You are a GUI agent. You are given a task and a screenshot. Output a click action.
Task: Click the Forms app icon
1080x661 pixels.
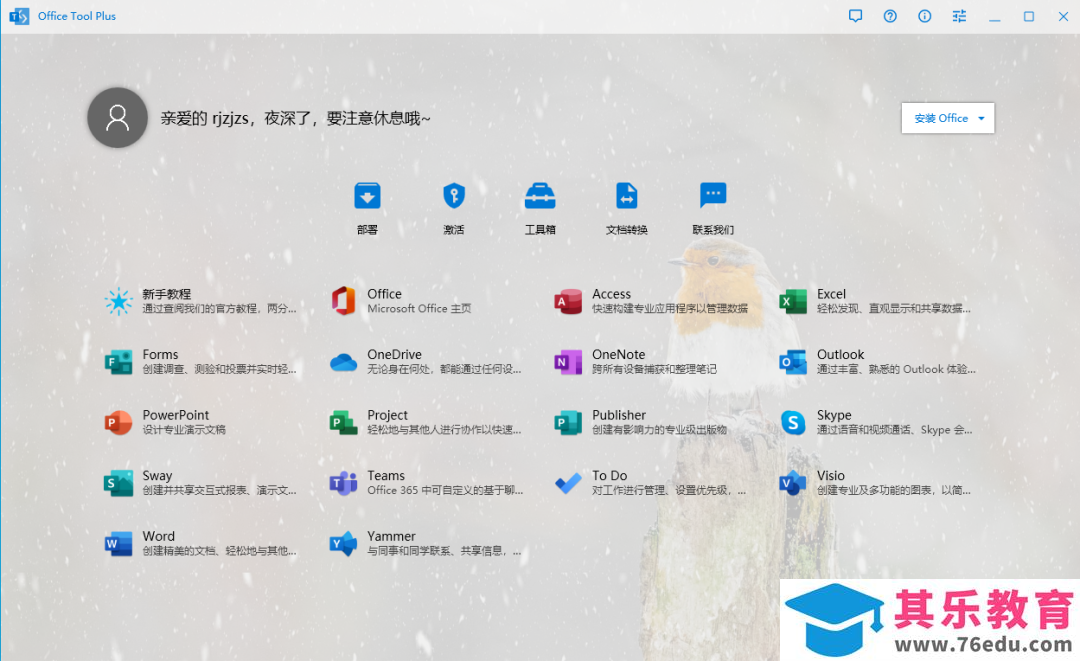click(x=118, y=361)
